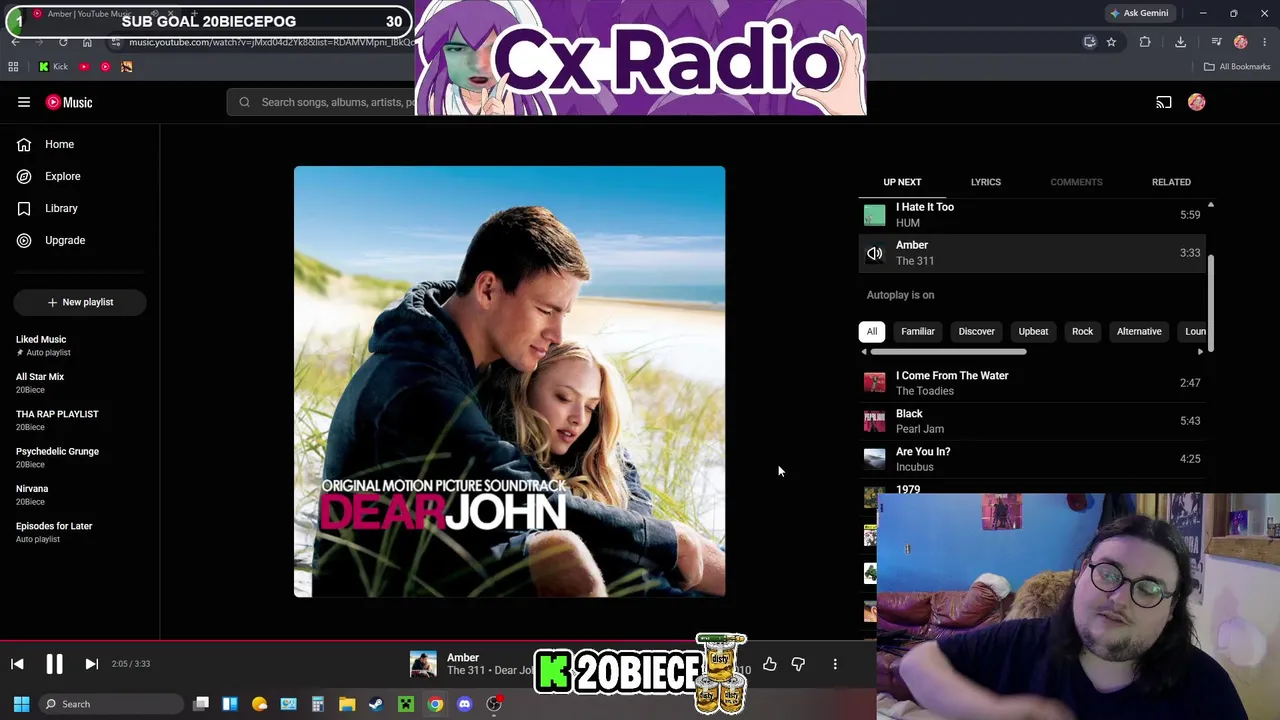Select the Discover filter chip
Viewport: 1280px width, 720px height.
pos(977,332)
